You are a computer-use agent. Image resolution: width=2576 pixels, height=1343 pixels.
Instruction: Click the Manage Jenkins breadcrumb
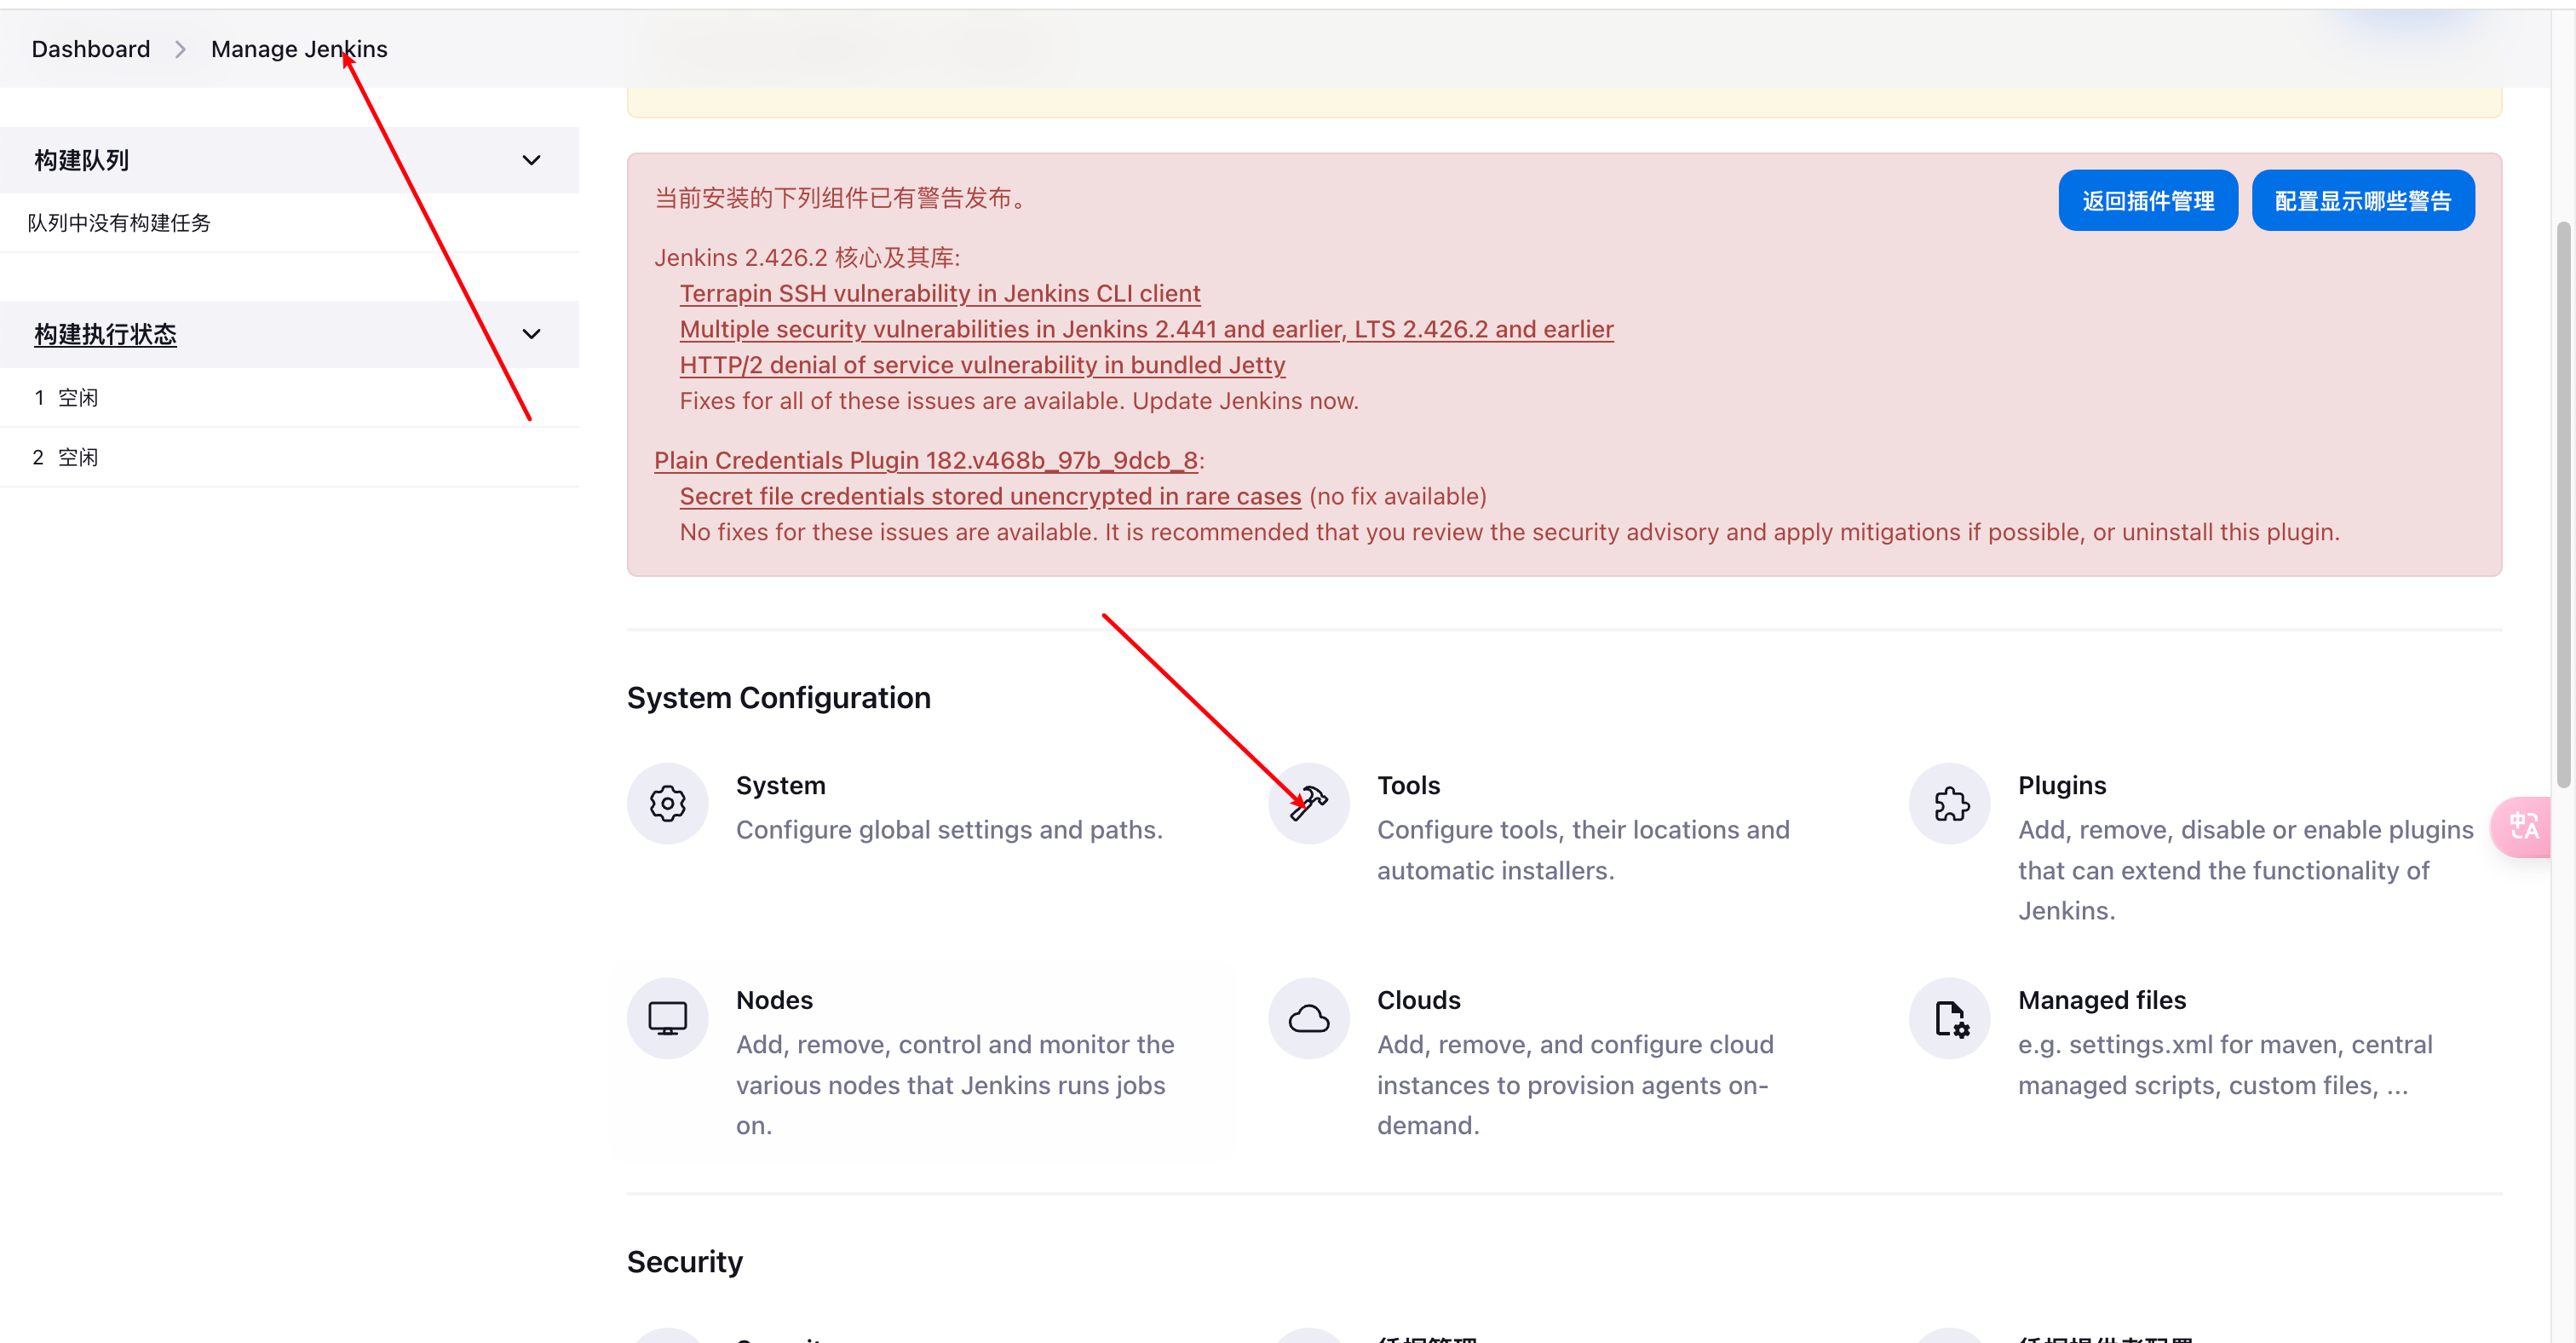299,49
